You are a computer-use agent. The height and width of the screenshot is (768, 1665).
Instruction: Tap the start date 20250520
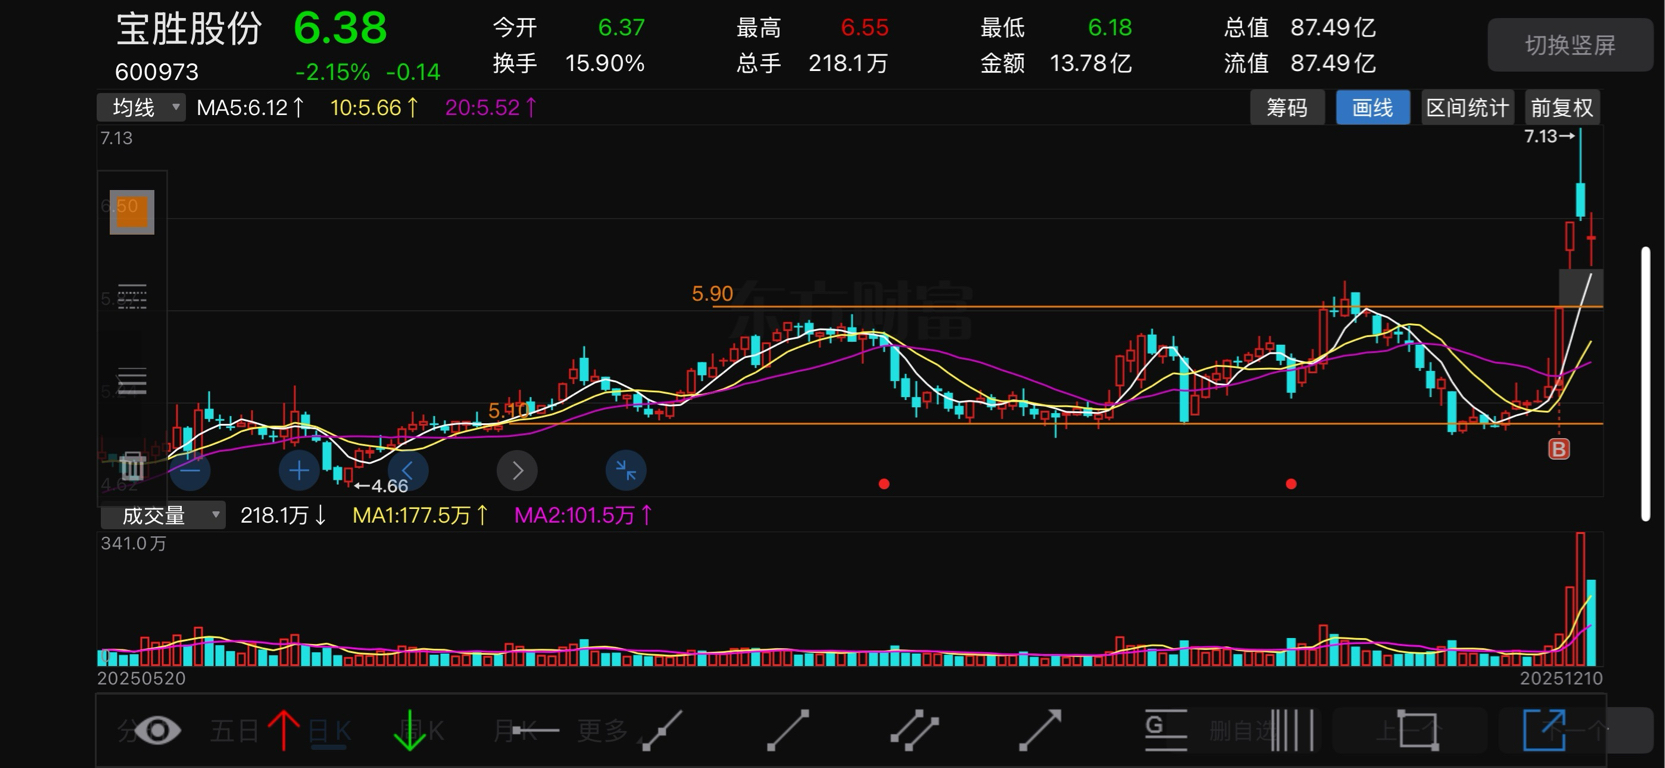(141, 678)
